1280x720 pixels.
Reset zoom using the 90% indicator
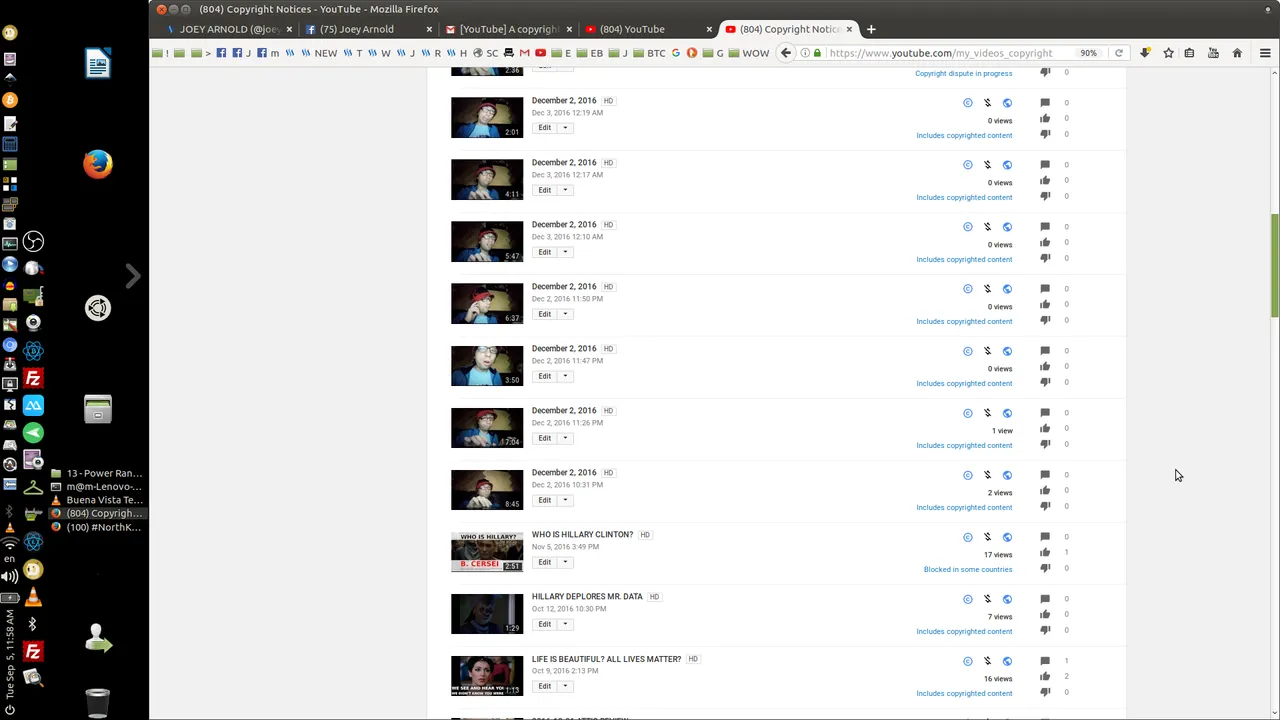(1088, 53)
